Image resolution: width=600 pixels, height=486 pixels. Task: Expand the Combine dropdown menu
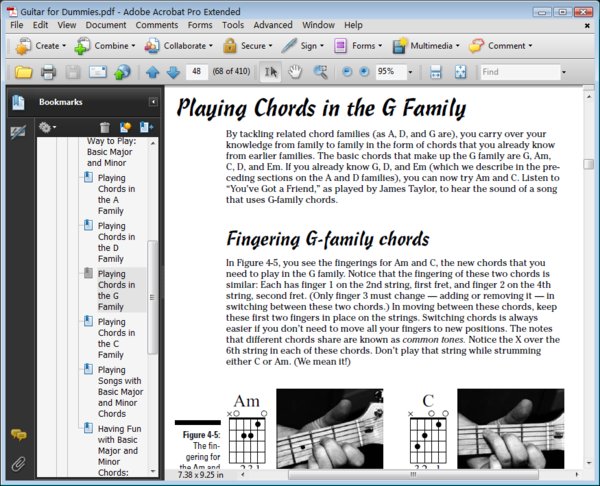click(x=129, y=46)
